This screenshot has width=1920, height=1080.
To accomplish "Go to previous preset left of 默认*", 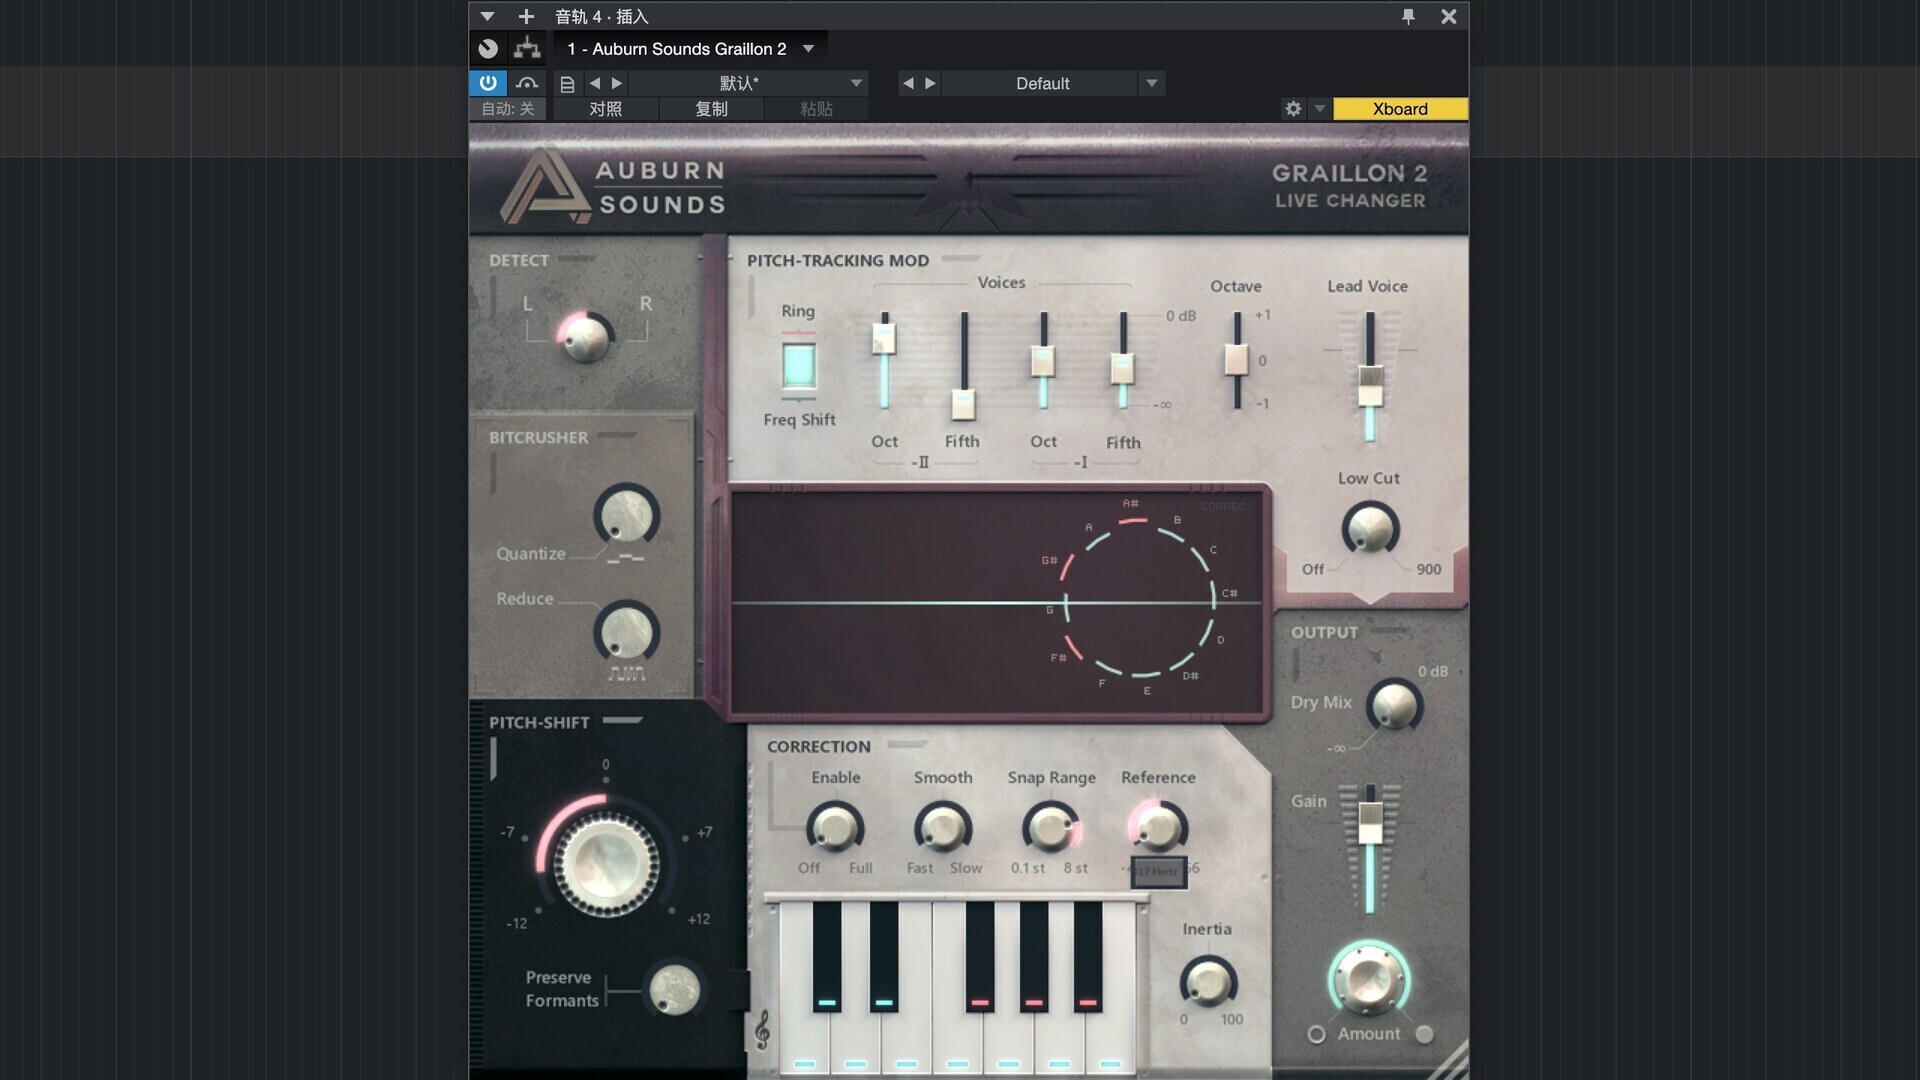I will click(x=595, y=83).
